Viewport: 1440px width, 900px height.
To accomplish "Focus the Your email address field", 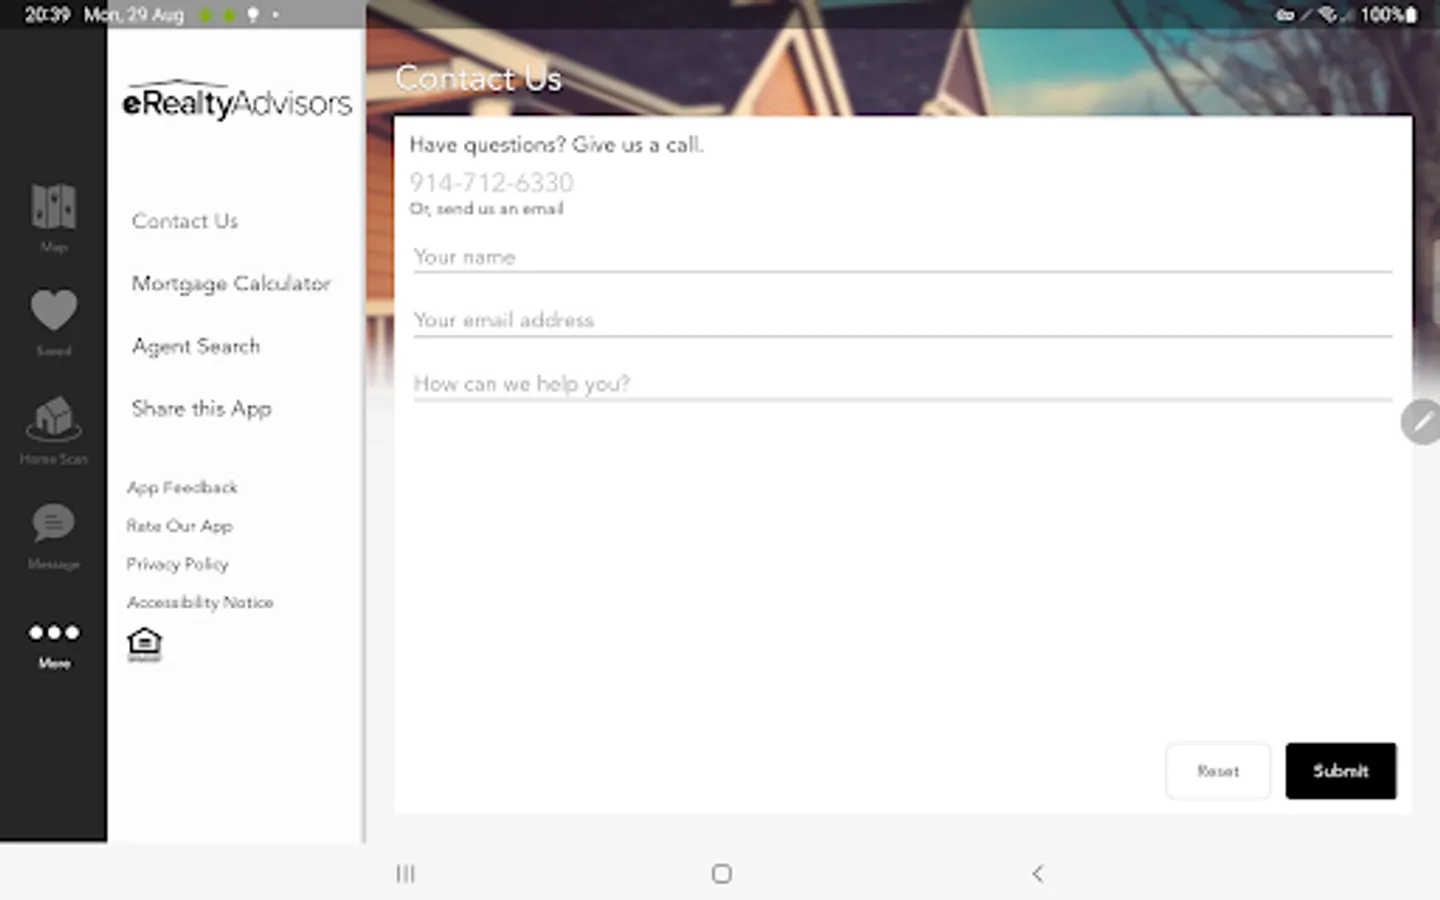I will [902, 320].
